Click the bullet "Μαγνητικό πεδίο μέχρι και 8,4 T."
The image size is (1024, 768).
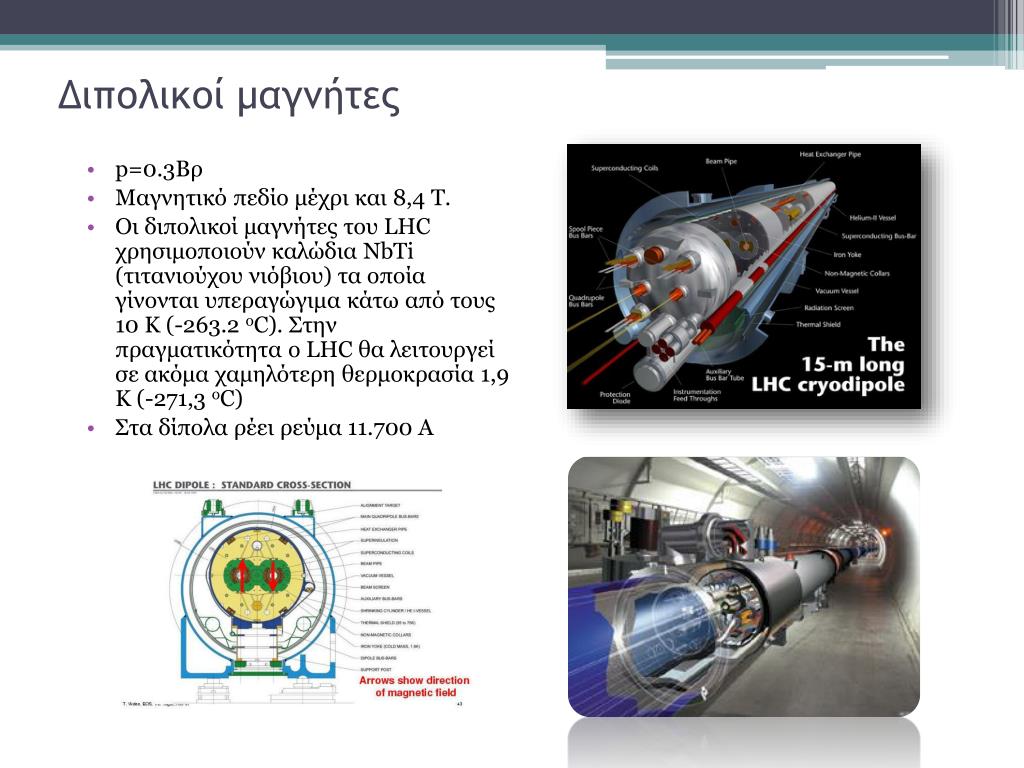tap(283, 197)
